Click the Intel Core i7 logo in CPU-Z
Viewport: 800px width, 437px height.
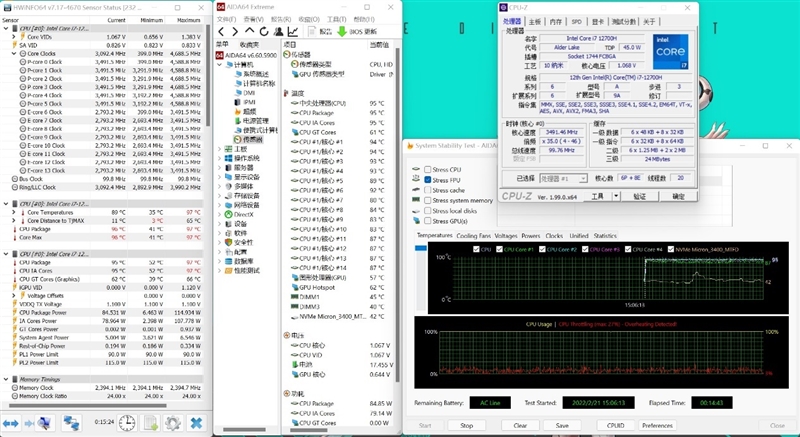[670, 52]
